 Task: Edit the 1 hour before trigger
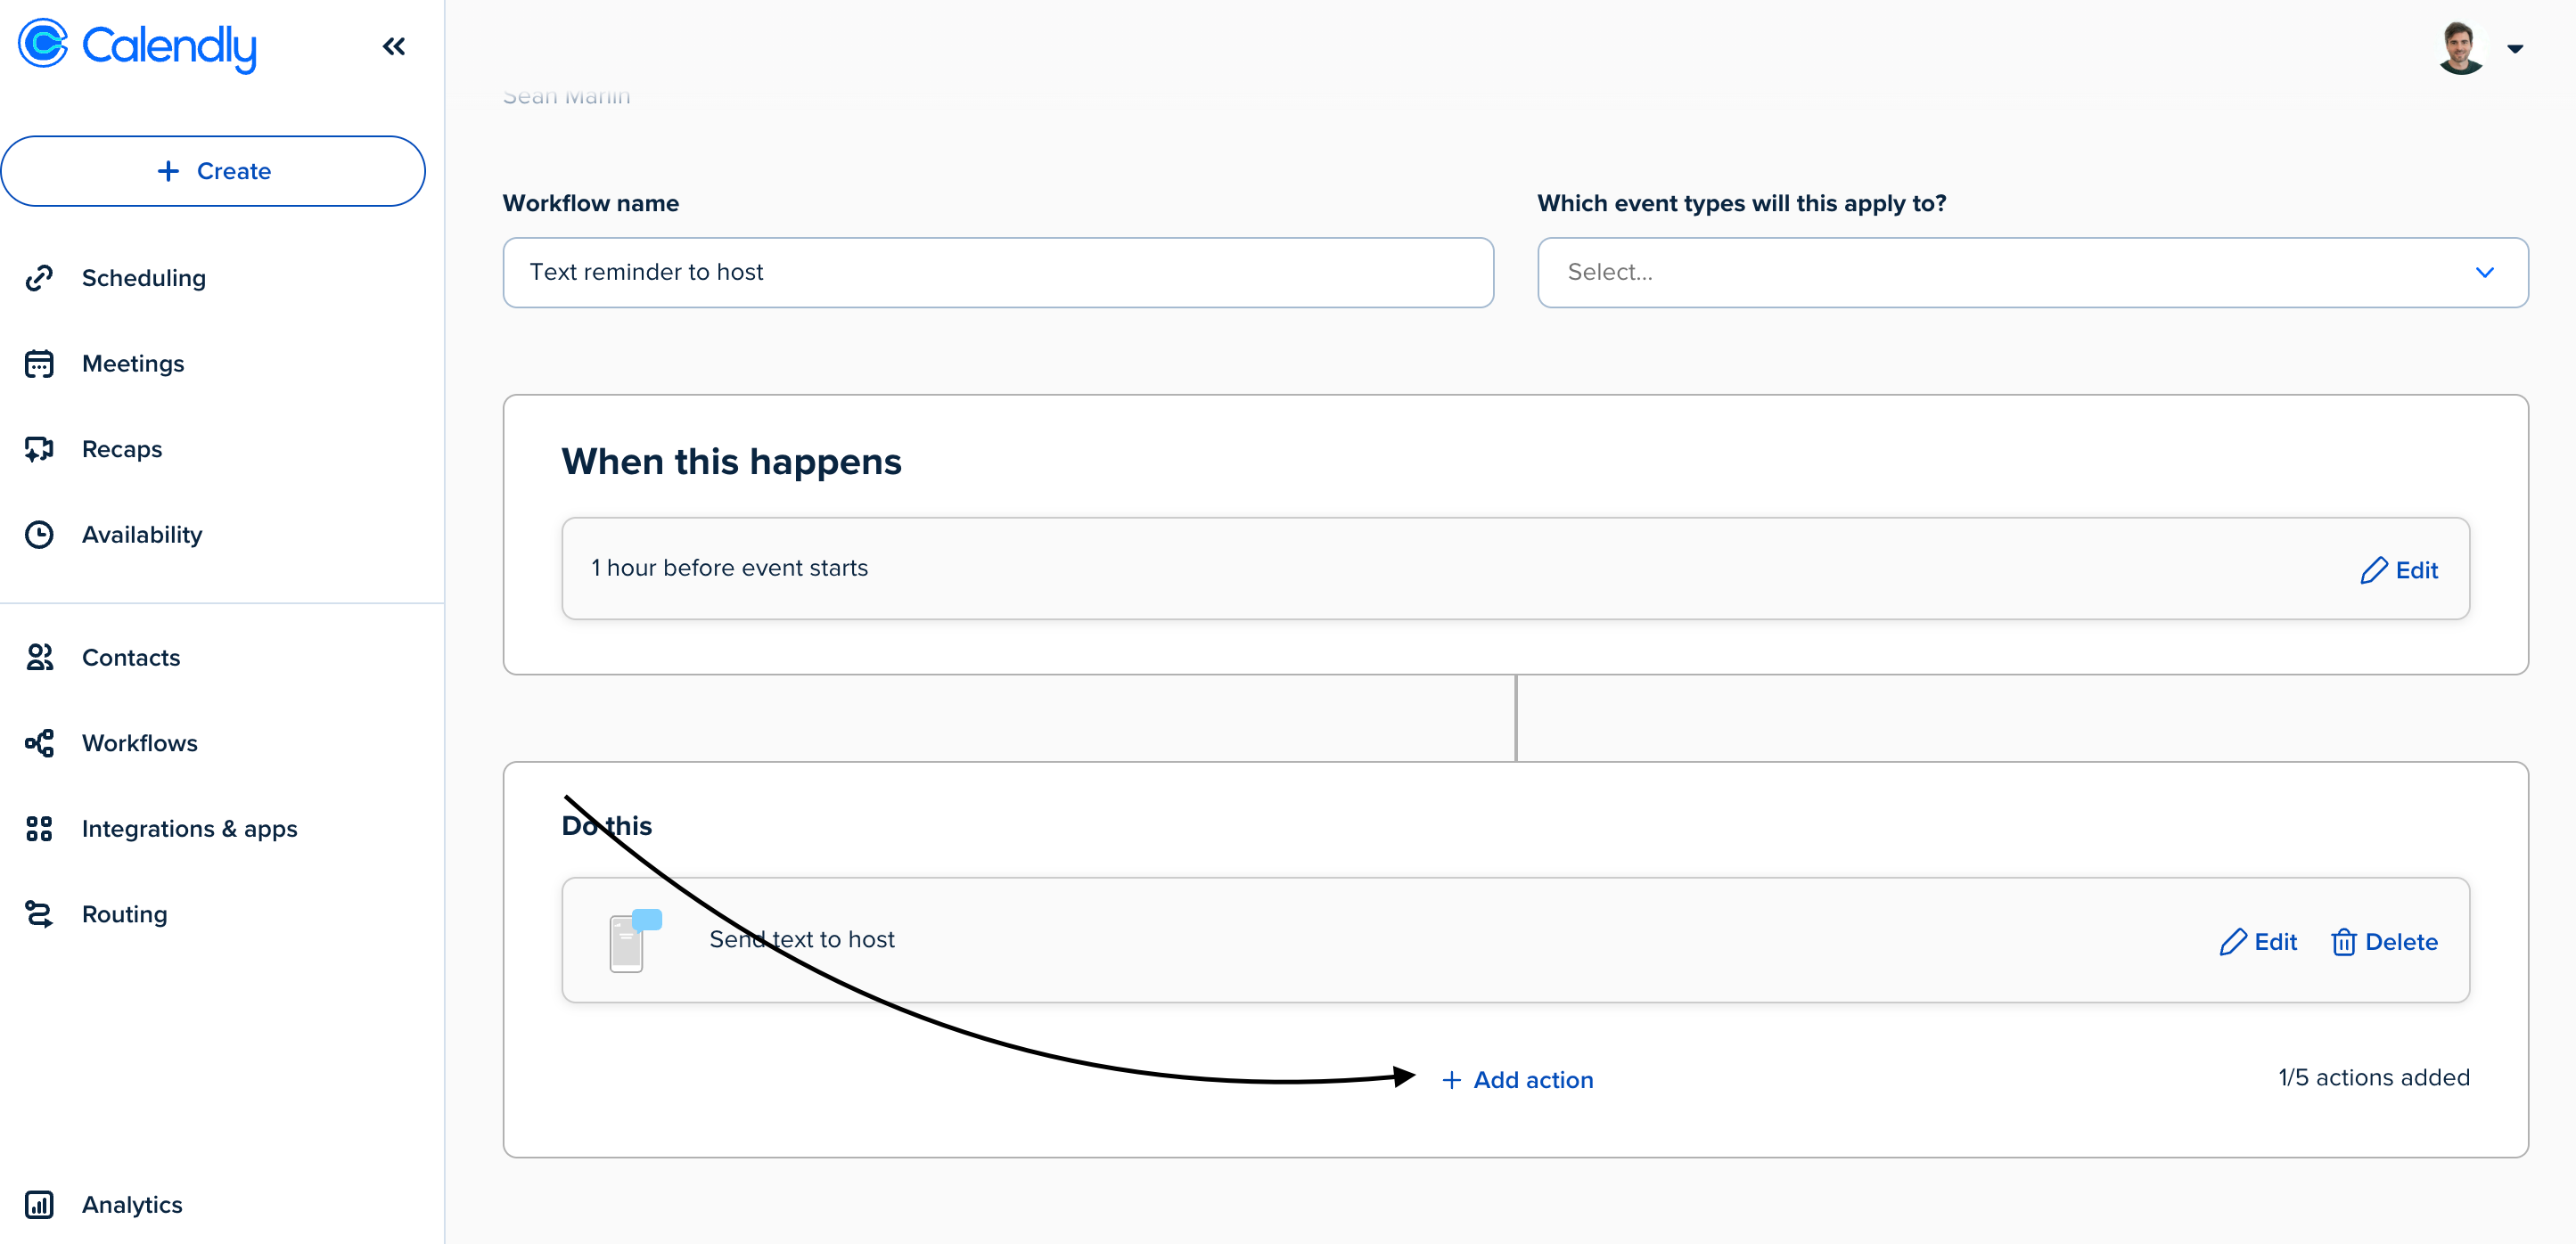2399,570
